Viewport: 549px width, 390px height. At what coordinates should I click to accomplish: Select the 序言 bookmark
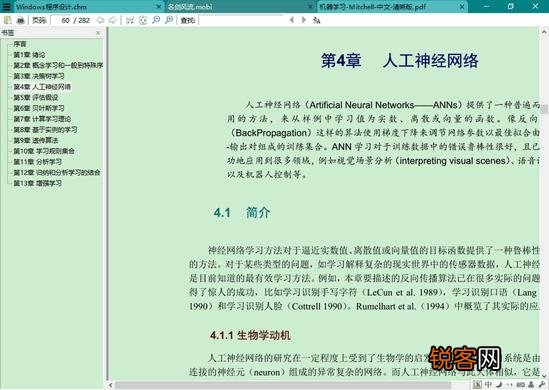20,44
